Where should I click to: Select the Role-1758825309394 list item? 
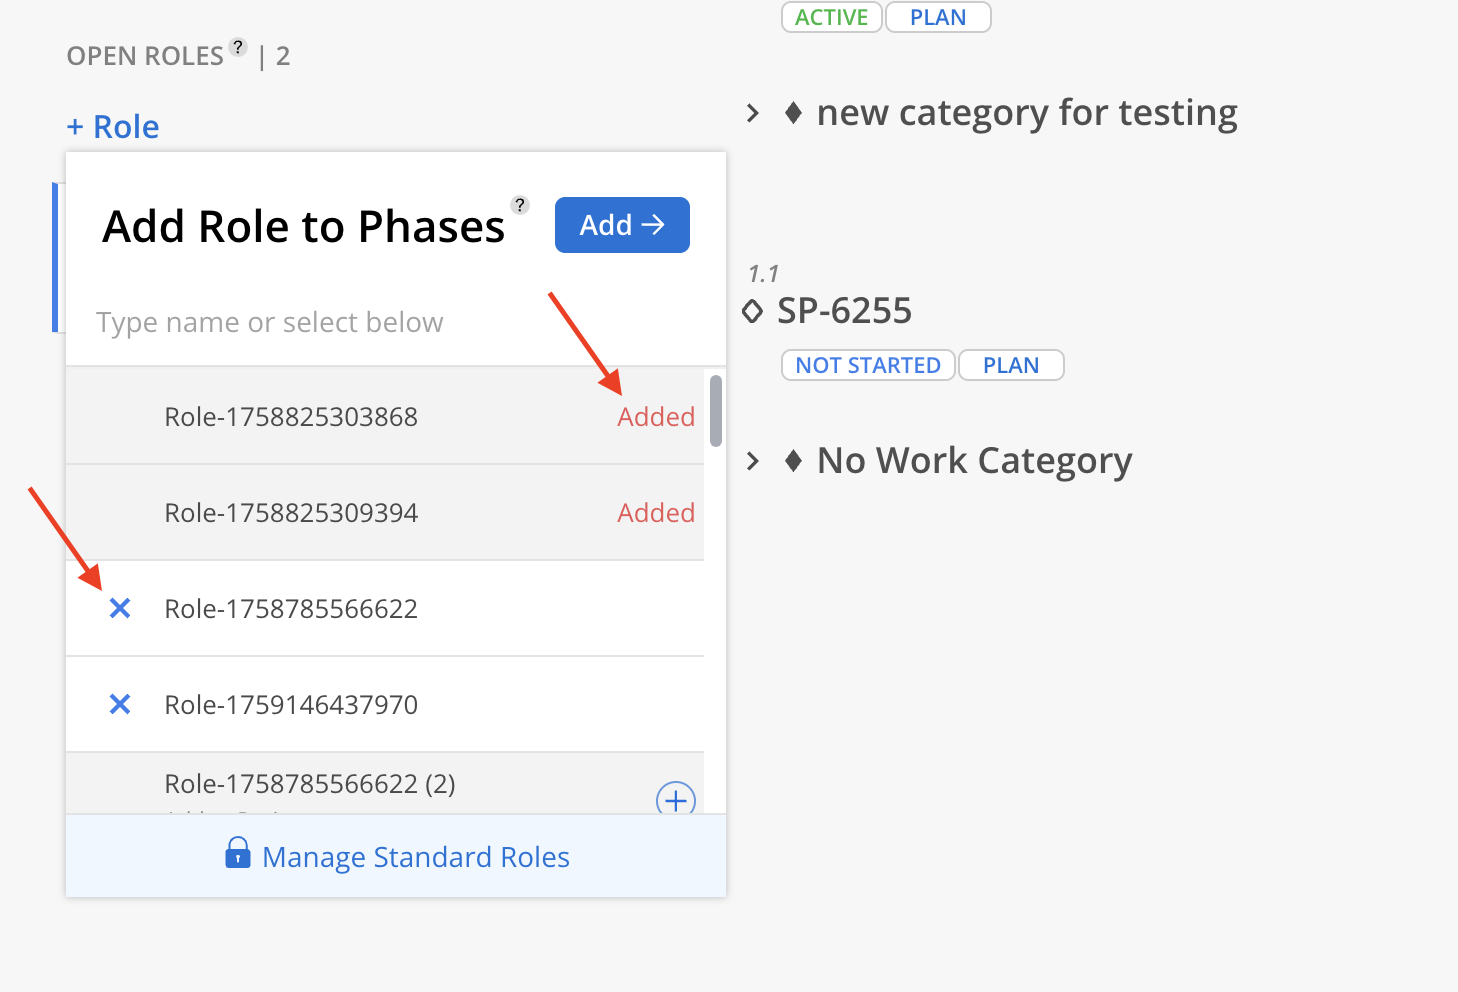pyautogui.click(x=291, y=512)
